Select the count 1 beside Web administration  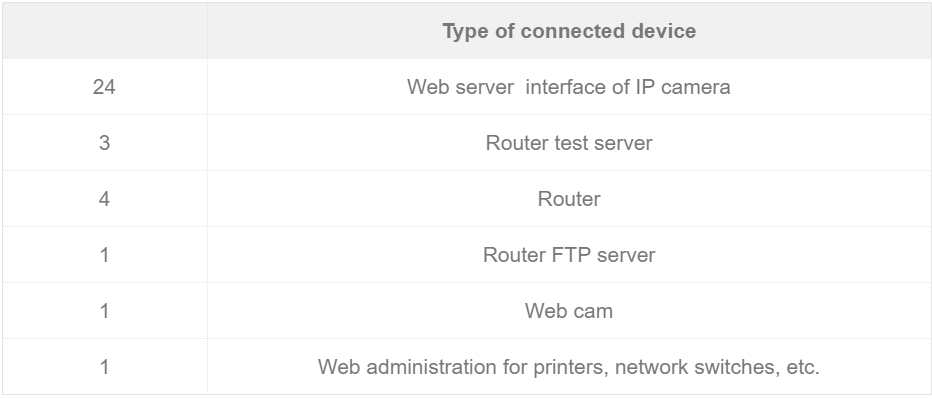tap(105, 366)
